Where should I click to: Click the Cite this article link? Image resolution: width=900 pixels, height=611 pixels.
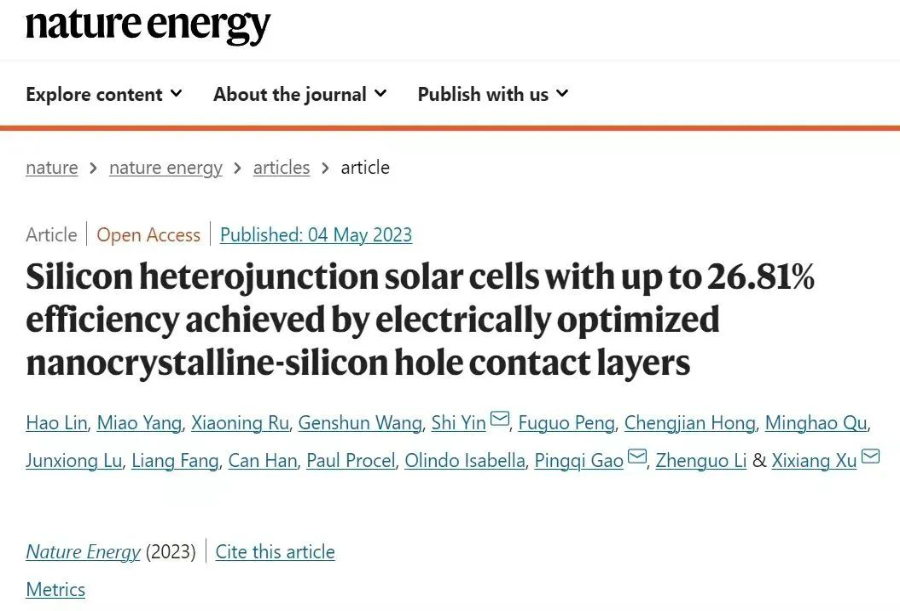coord(275,552)
